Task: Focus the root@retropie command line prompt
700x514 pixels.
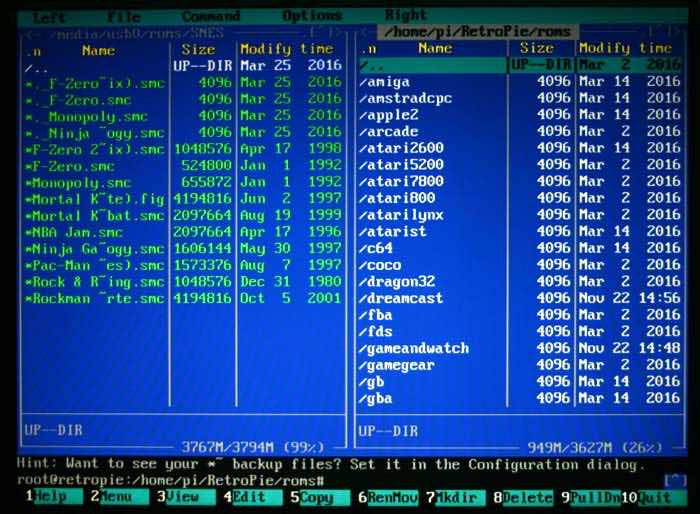Action: 170,481
